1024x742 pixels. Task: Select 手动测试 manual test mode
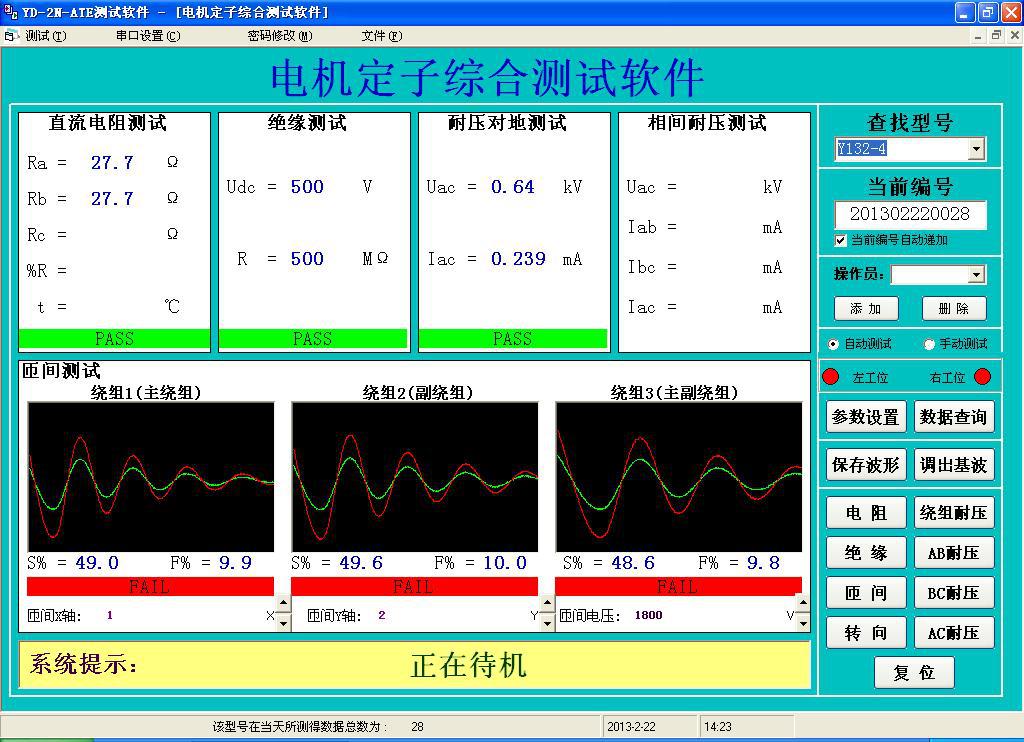[x=929, y=344]
